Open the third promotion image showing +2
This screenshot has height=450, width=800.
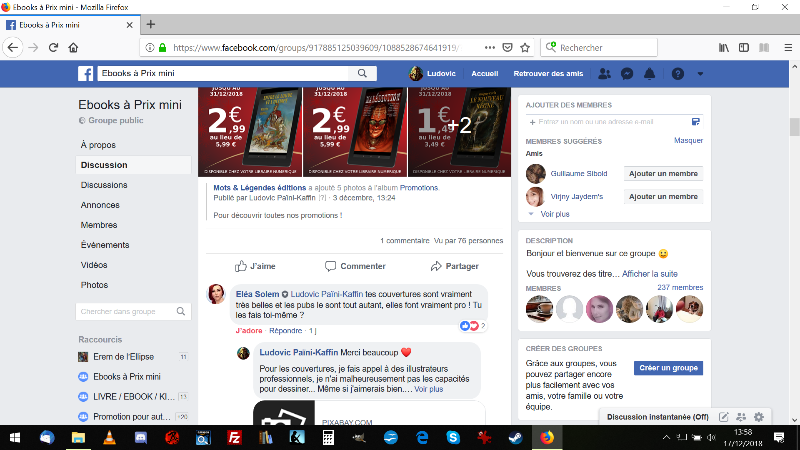459,127
